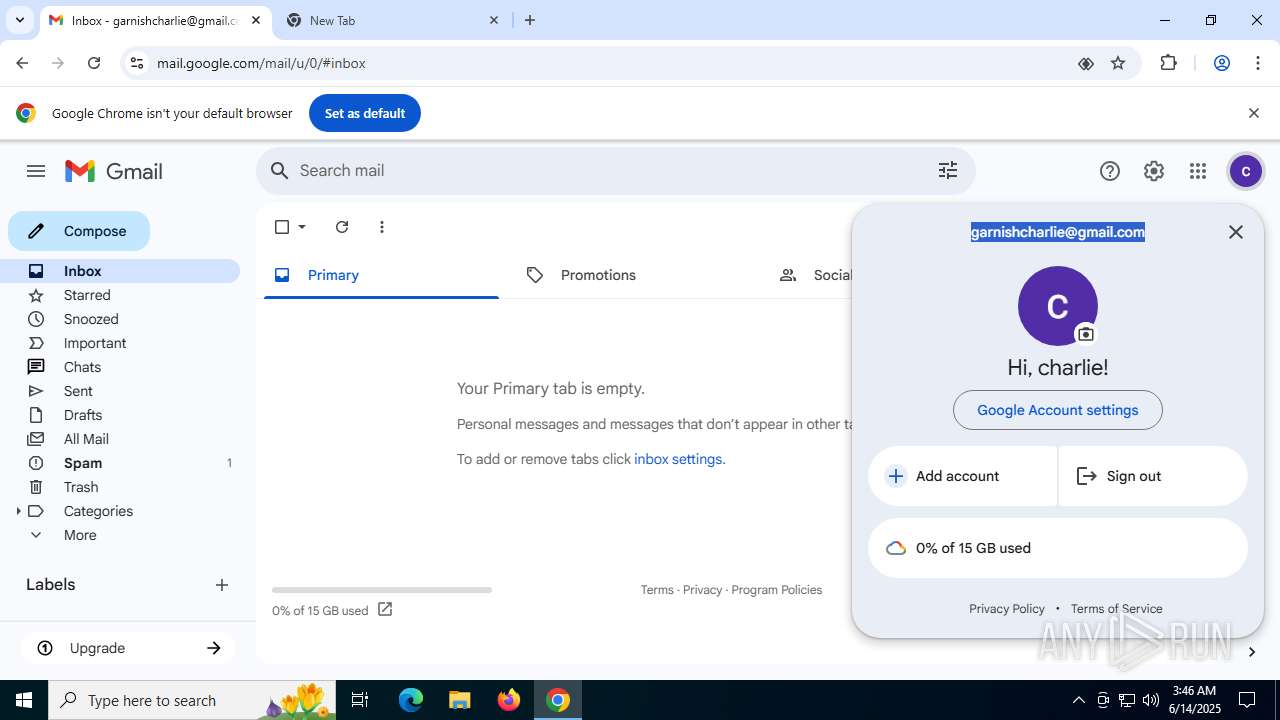Viewport: 1280px width, 720px height.
Task: Click 0% of 15 GB used in popup
Action: point(1058,548)
